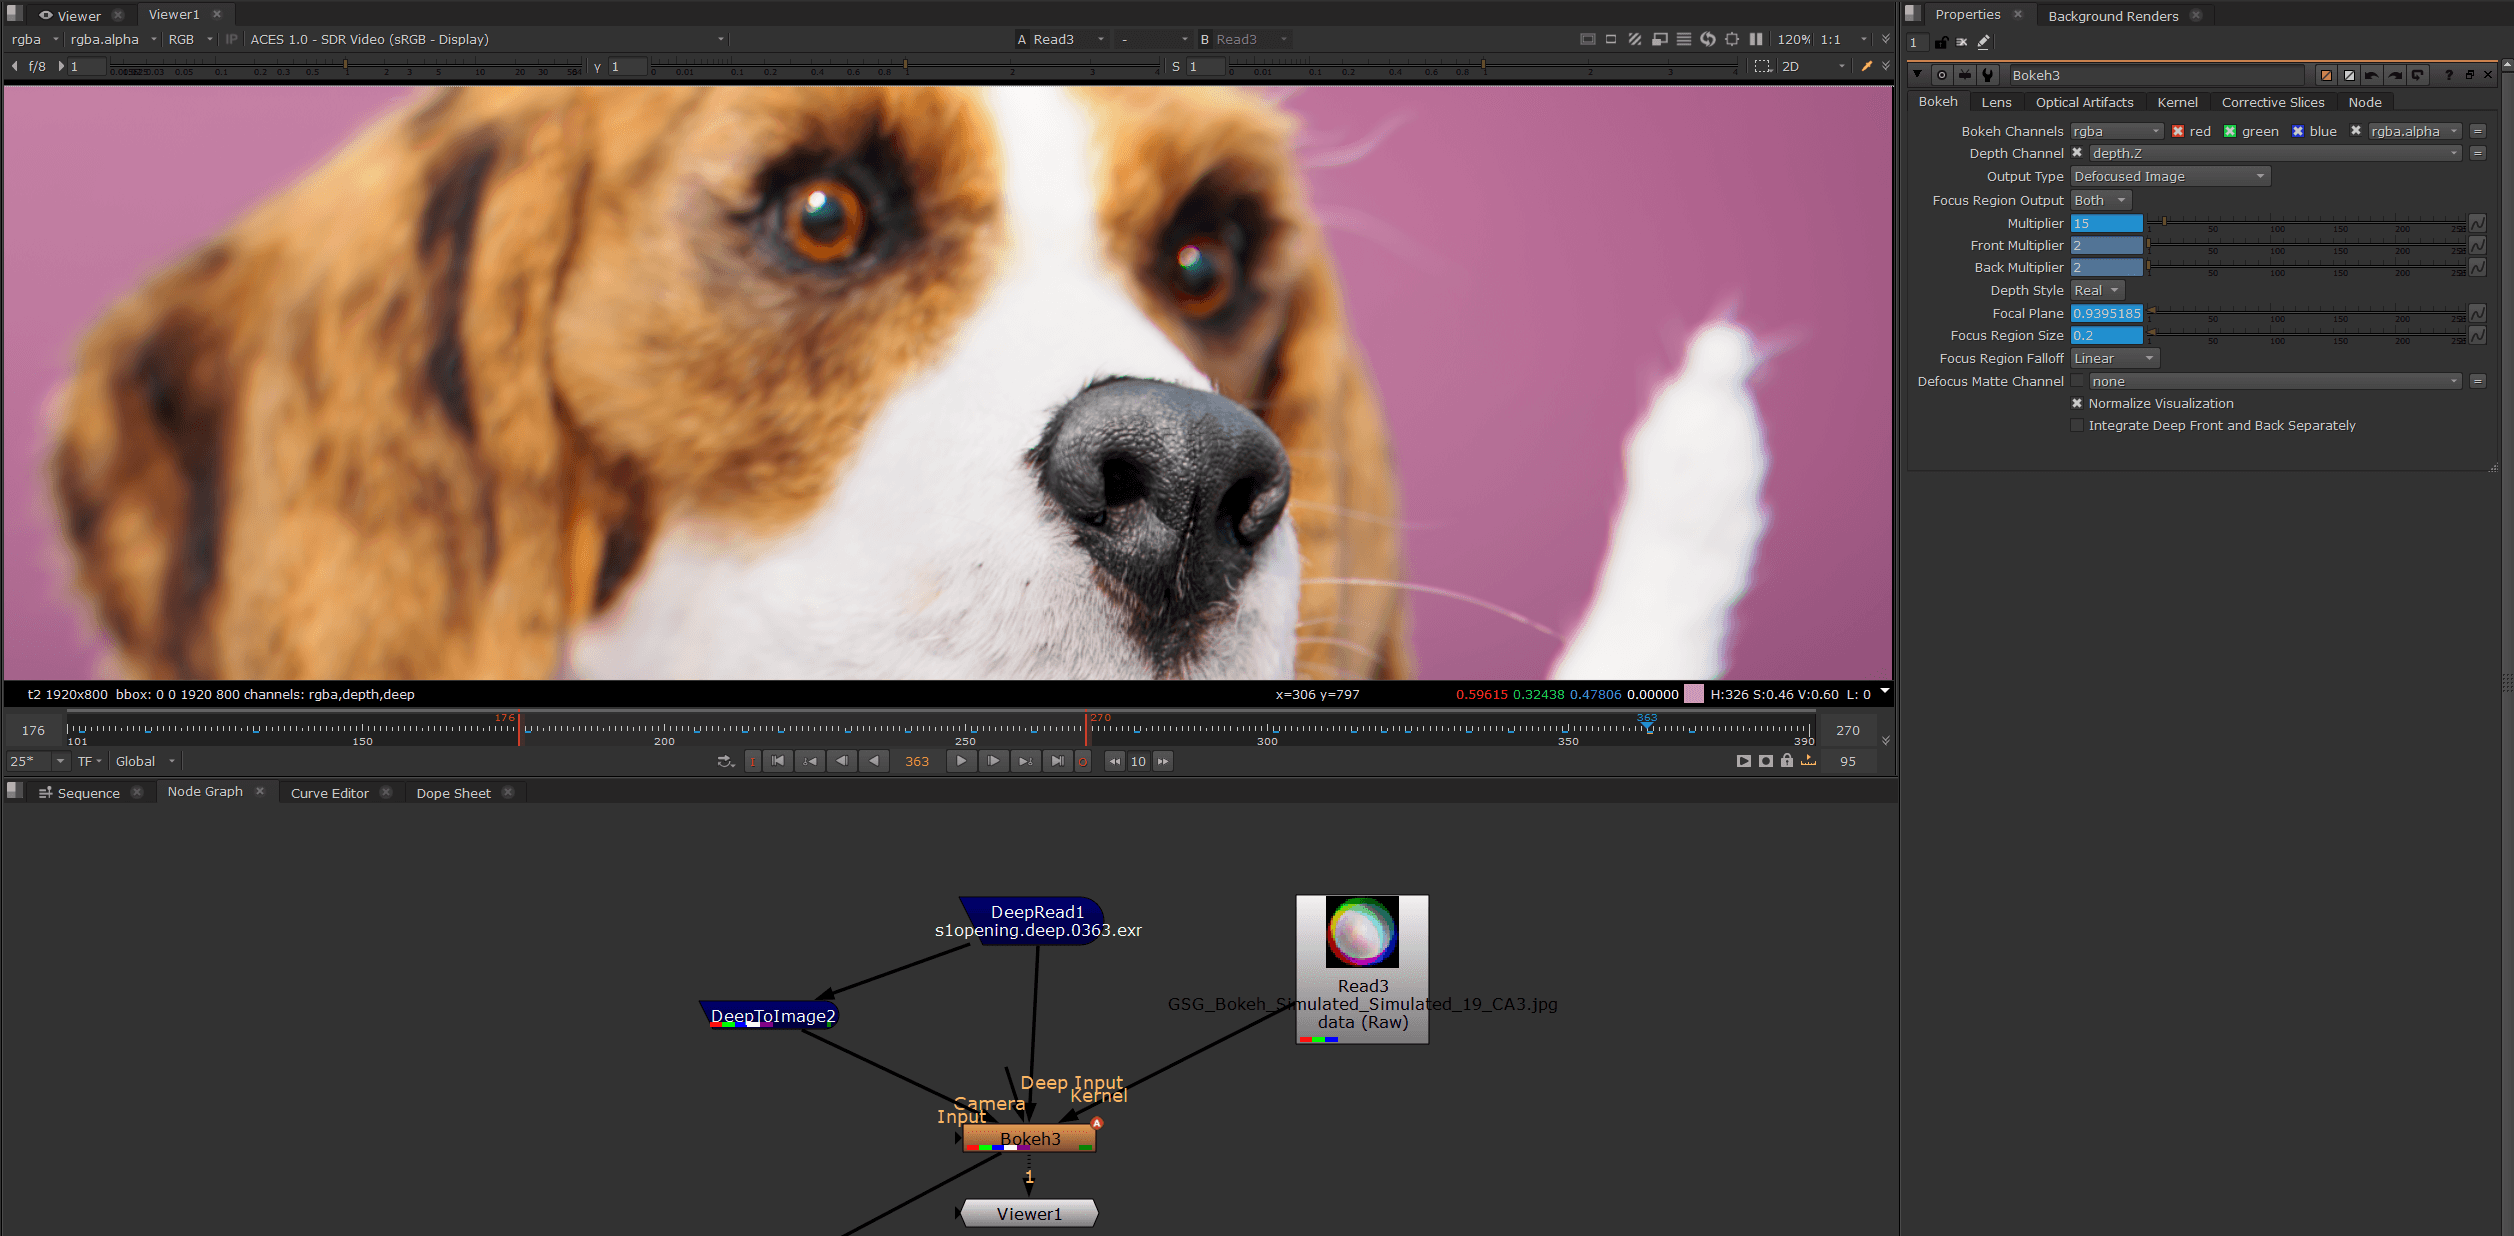Pause viewer updates using the pause icon

(1757, 39)
